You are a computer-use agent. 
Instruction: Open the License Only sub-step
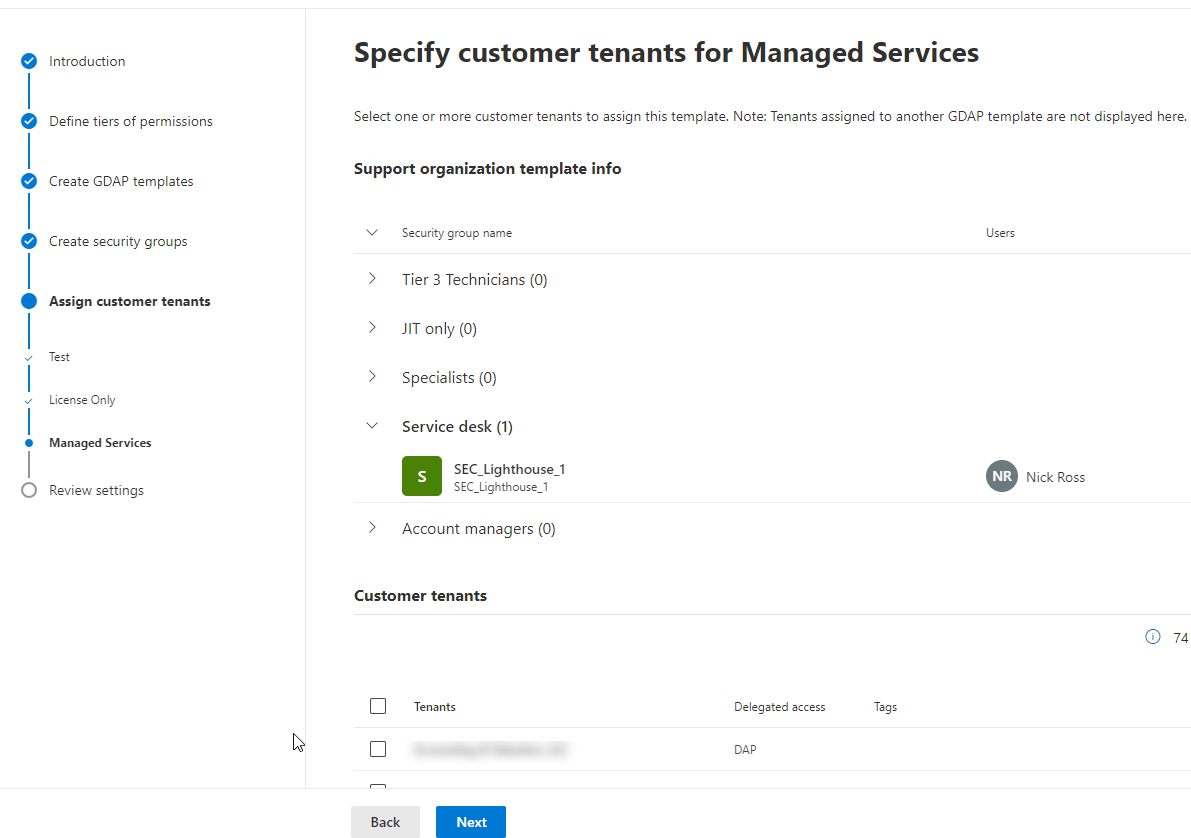click(x=82, y=400)
